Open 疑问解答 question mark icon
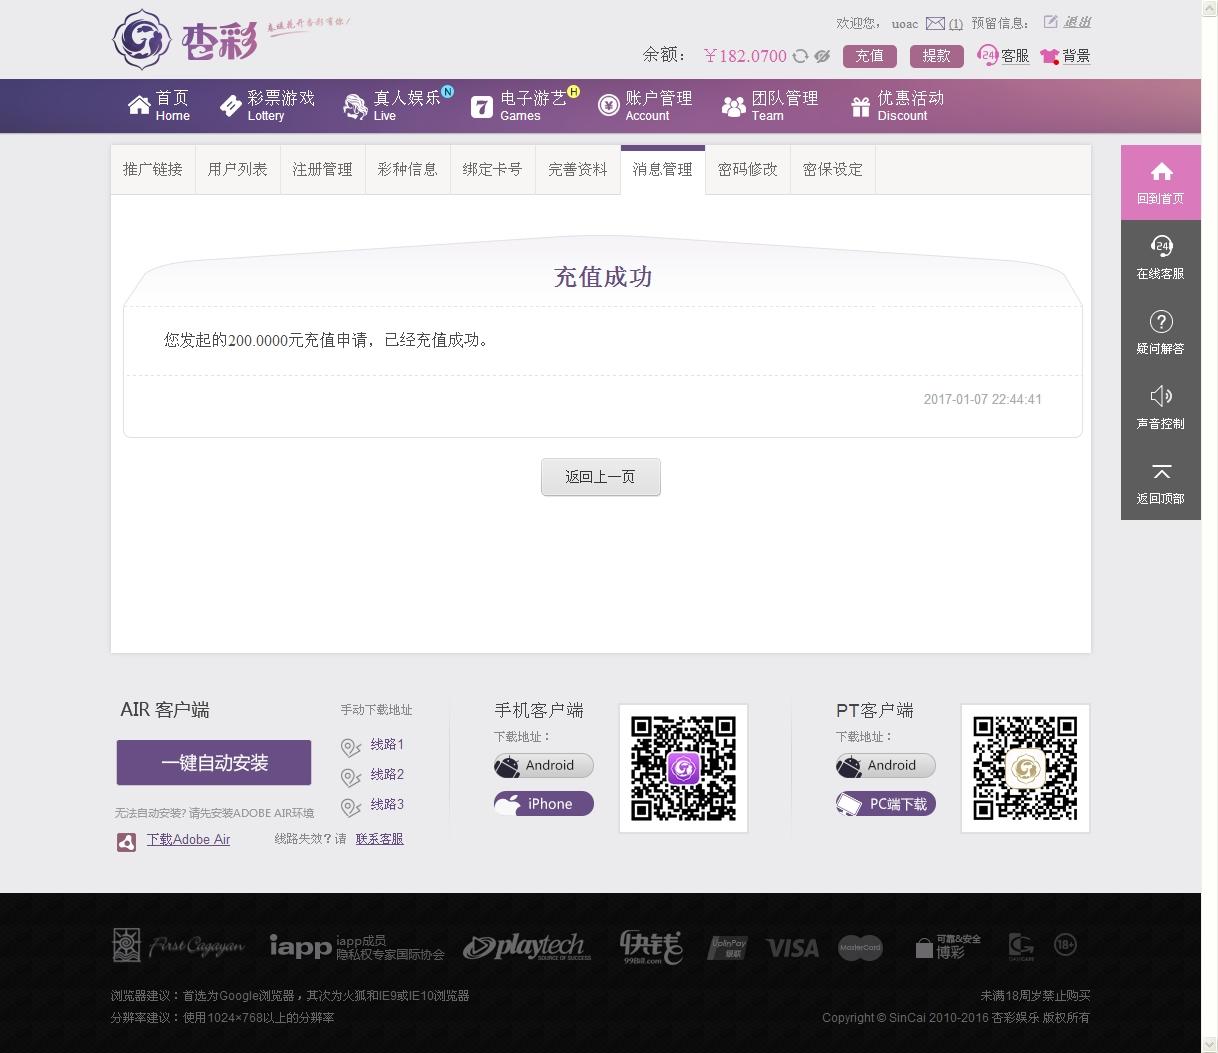Screen dimensions: 1218x1053 point(1161,321)
